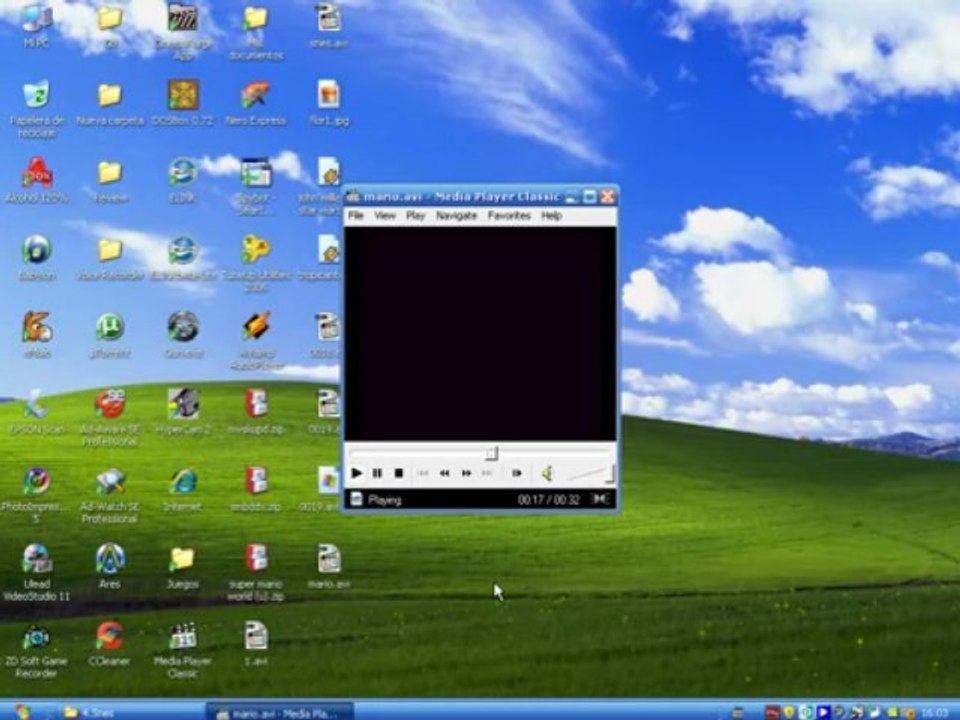Open the View menu
This screenshot has height=720, width=960.
pyautogui.click(x=385, y=216)
